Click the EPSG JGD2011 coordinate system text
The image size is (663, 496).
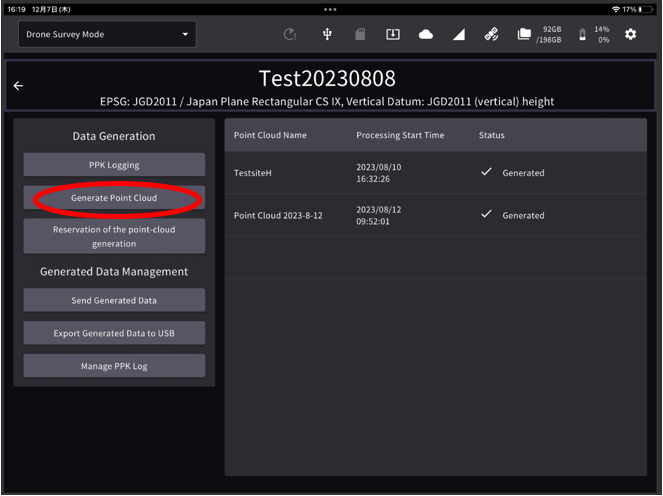327,101
